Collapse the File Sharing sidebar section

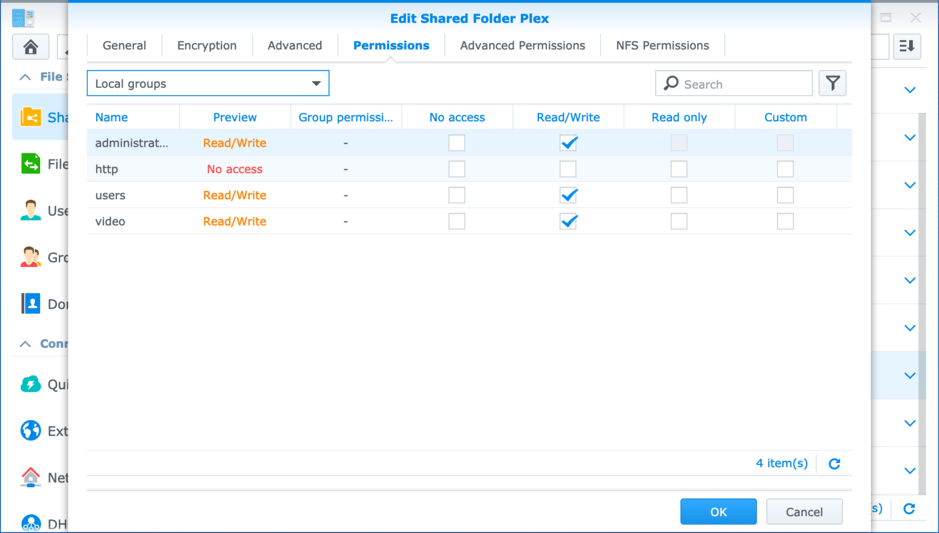coord(25,77)
